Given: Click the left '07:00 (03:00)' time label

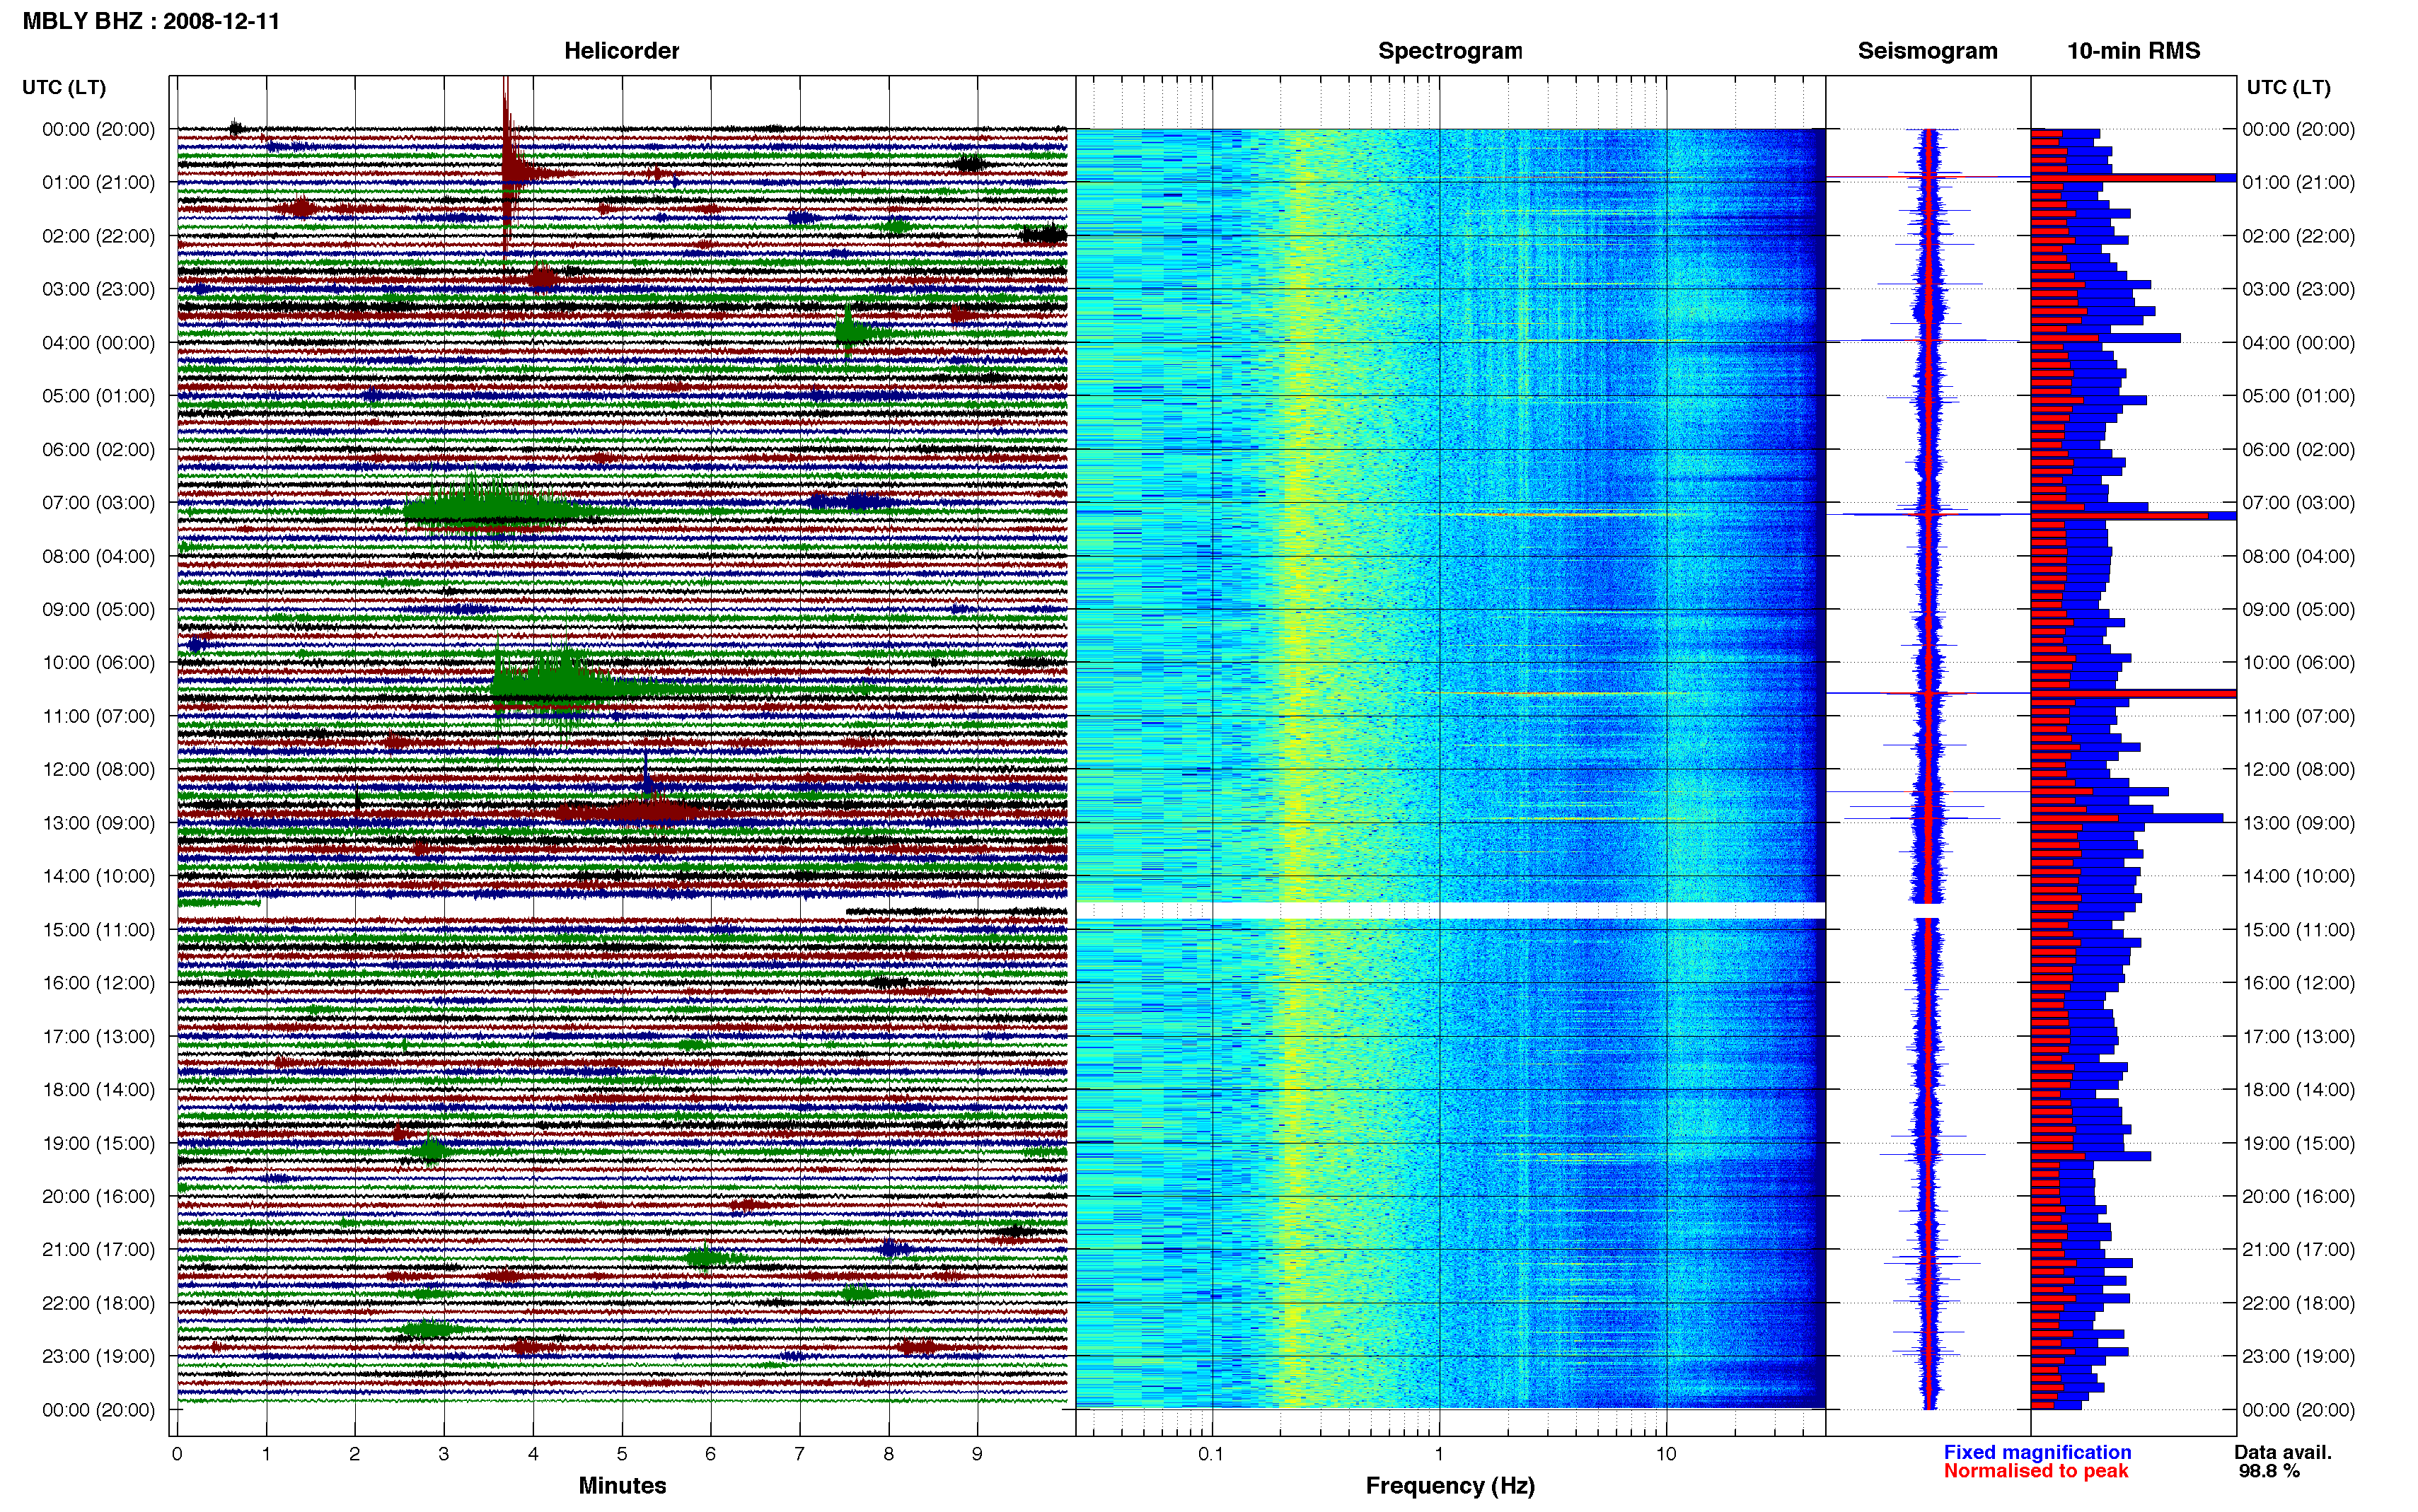Looking at the screenshot, I should tap(99, 503).
